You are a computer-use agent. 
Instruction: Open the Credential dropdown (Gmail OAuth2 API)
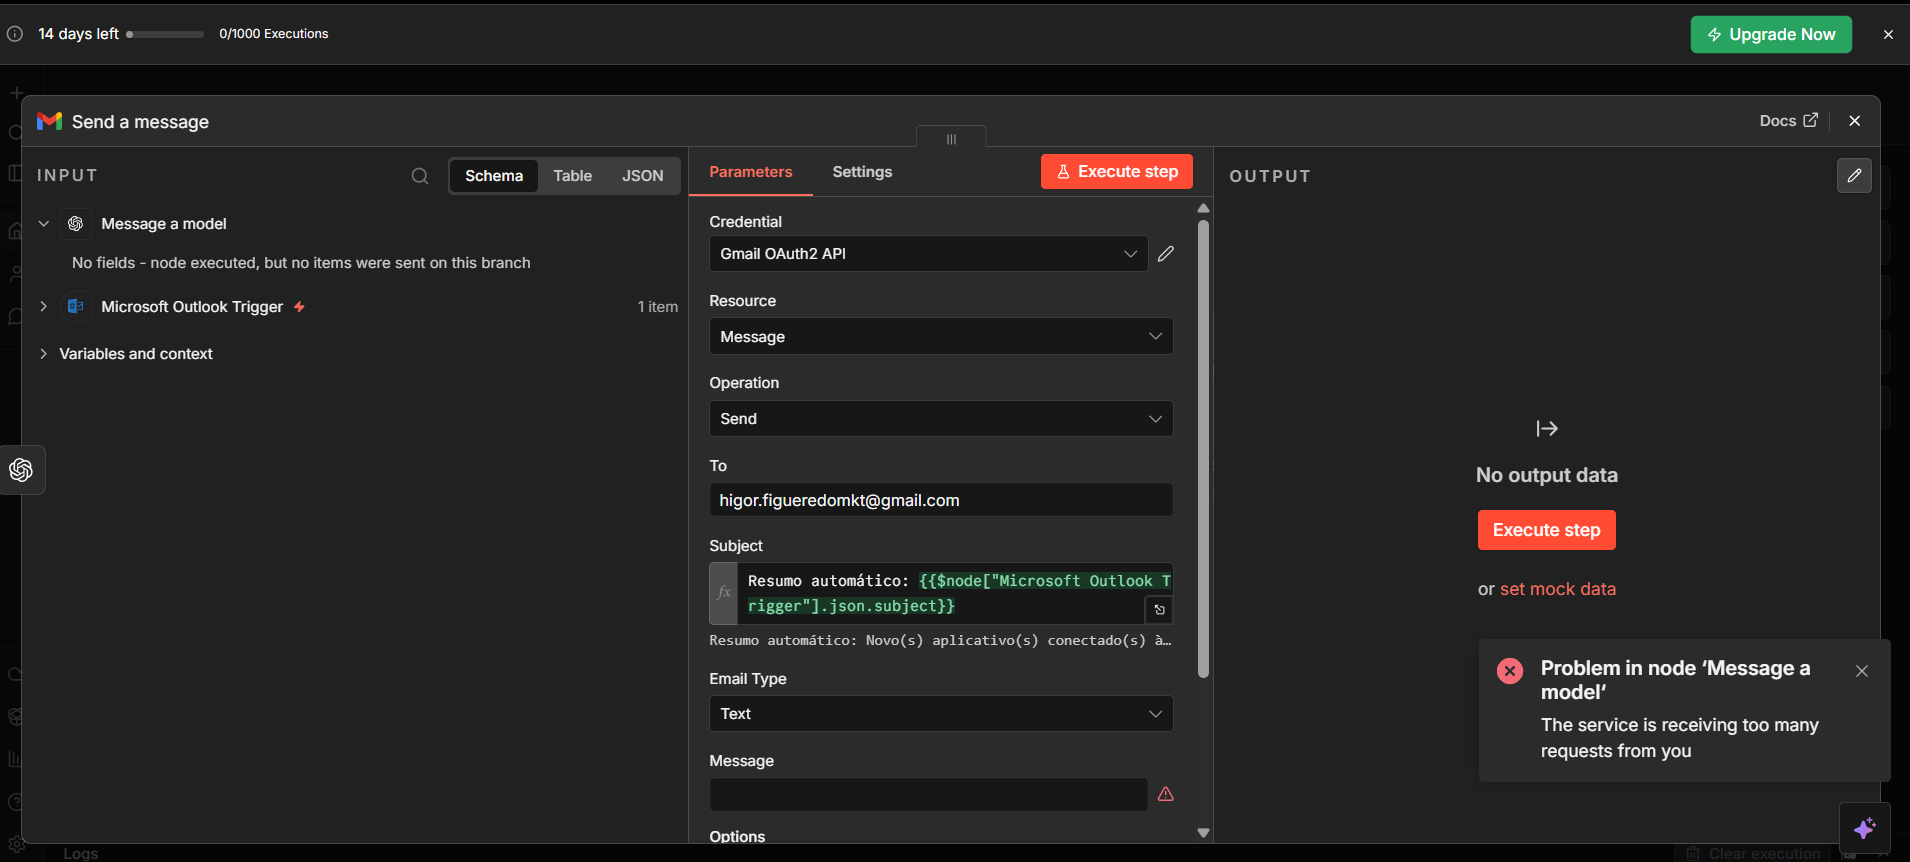coord(929,254)
